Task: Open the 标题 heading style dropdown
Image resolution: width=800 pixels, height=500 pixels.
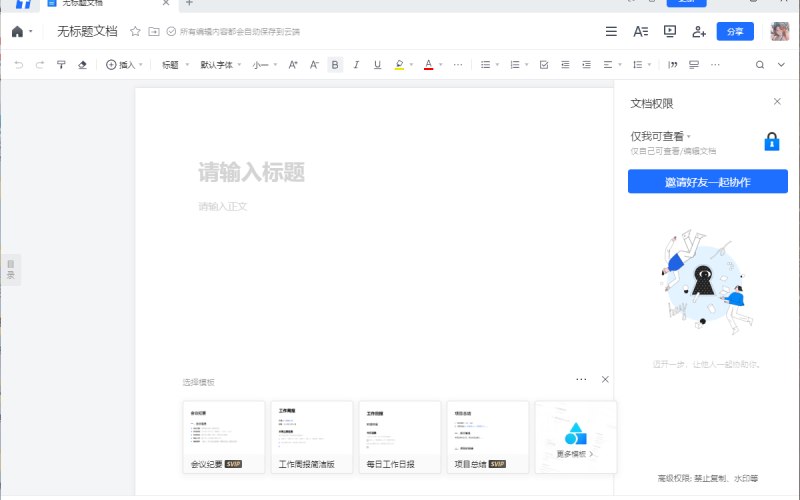Action: tap(175, 65)
